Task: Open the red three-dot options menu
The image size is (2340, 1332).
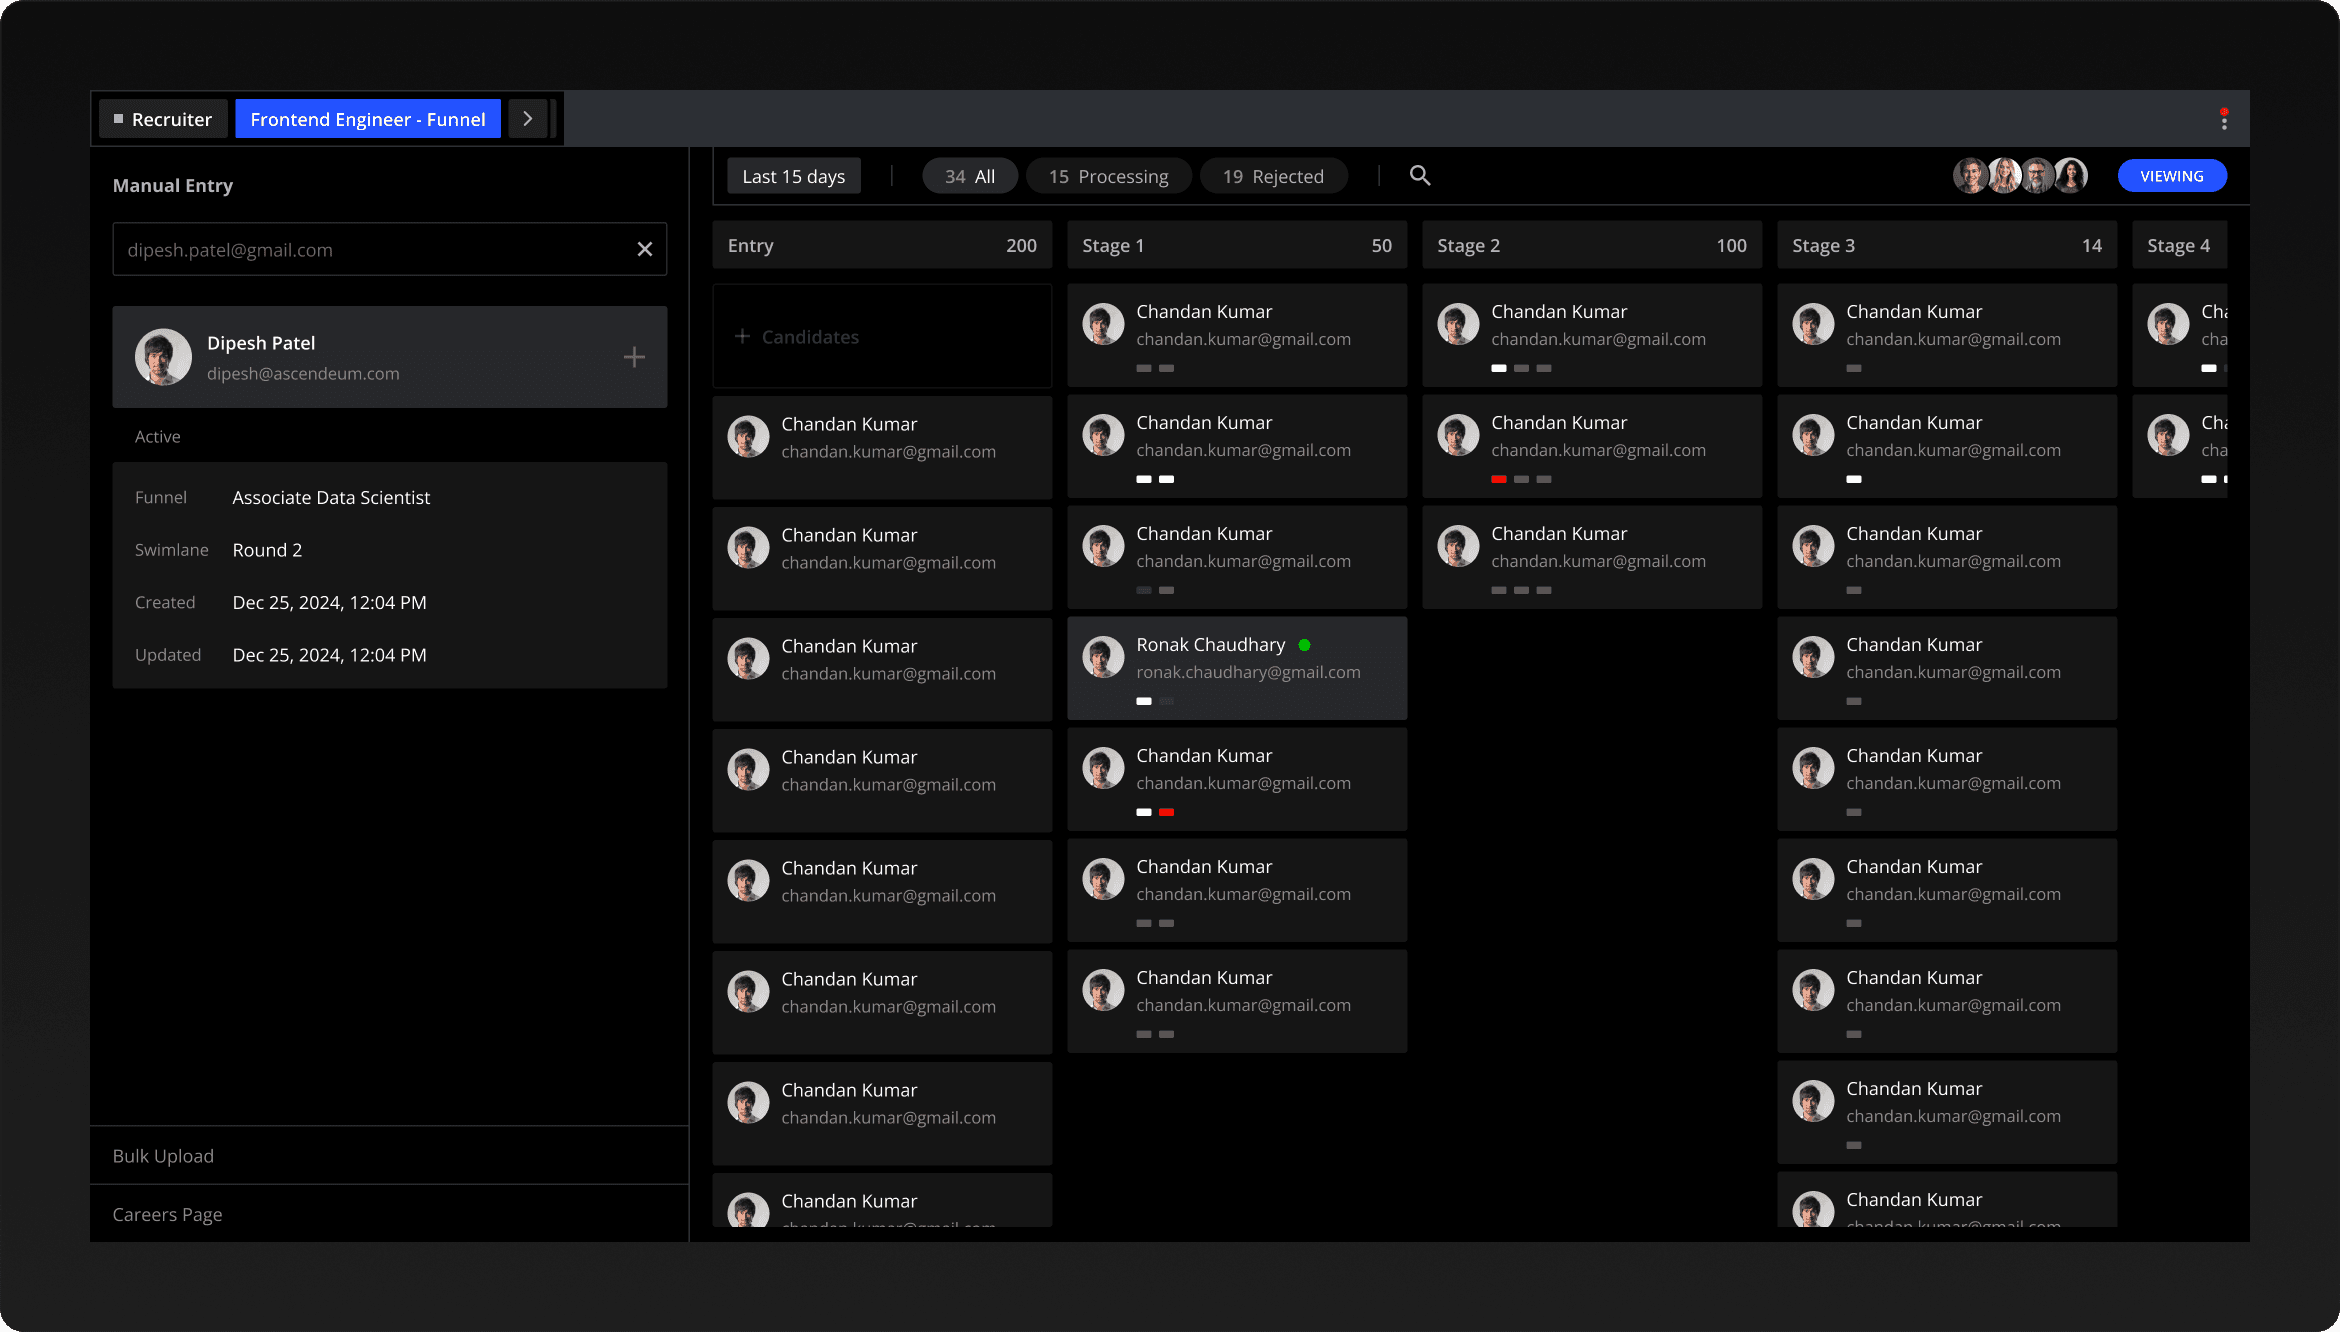Action: [x=2224, y=119]
